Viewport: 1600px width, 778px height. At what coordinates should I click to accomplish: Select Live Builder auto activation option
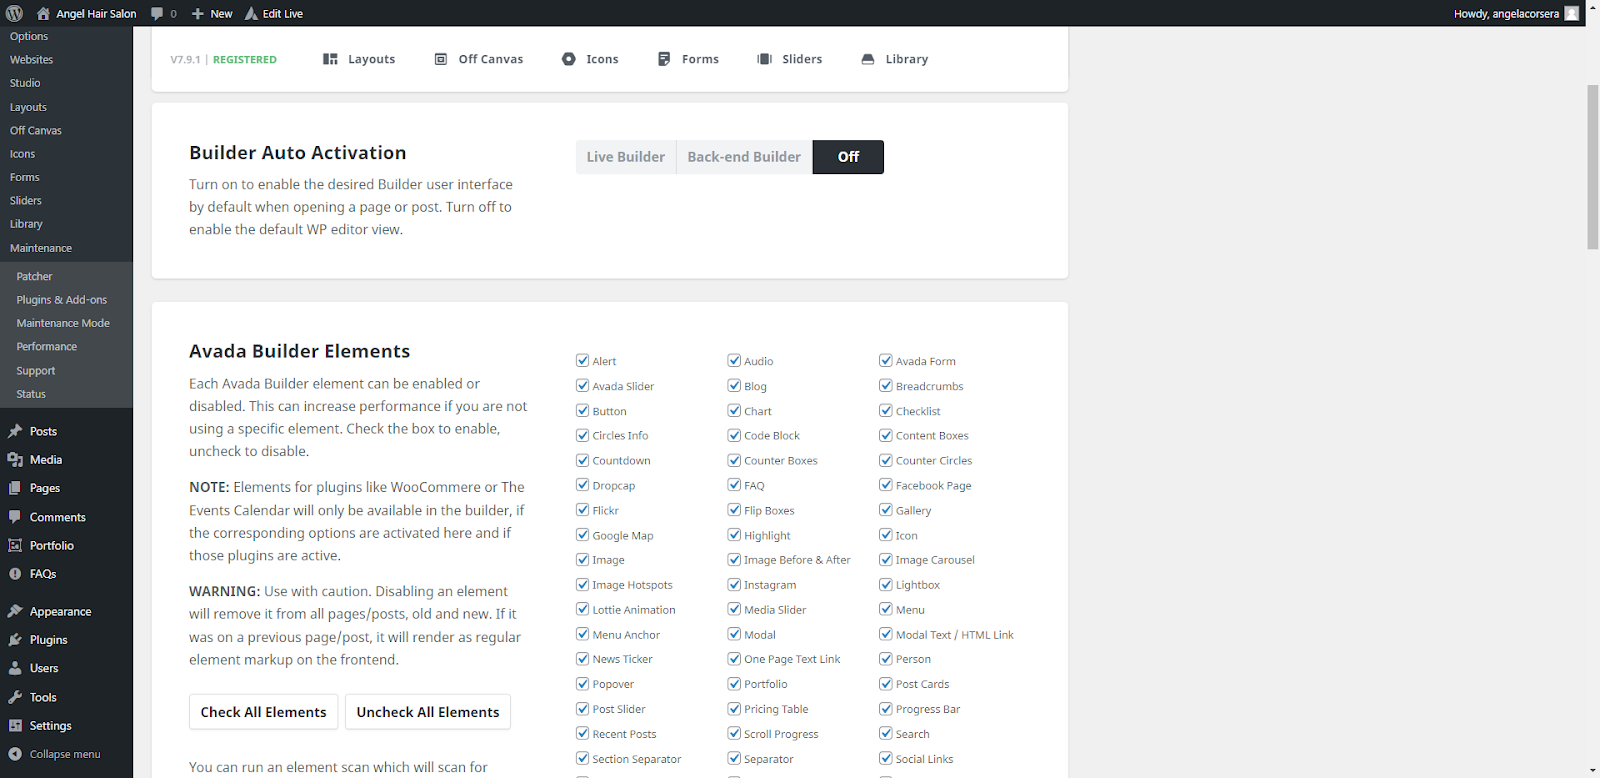[626, 157]
